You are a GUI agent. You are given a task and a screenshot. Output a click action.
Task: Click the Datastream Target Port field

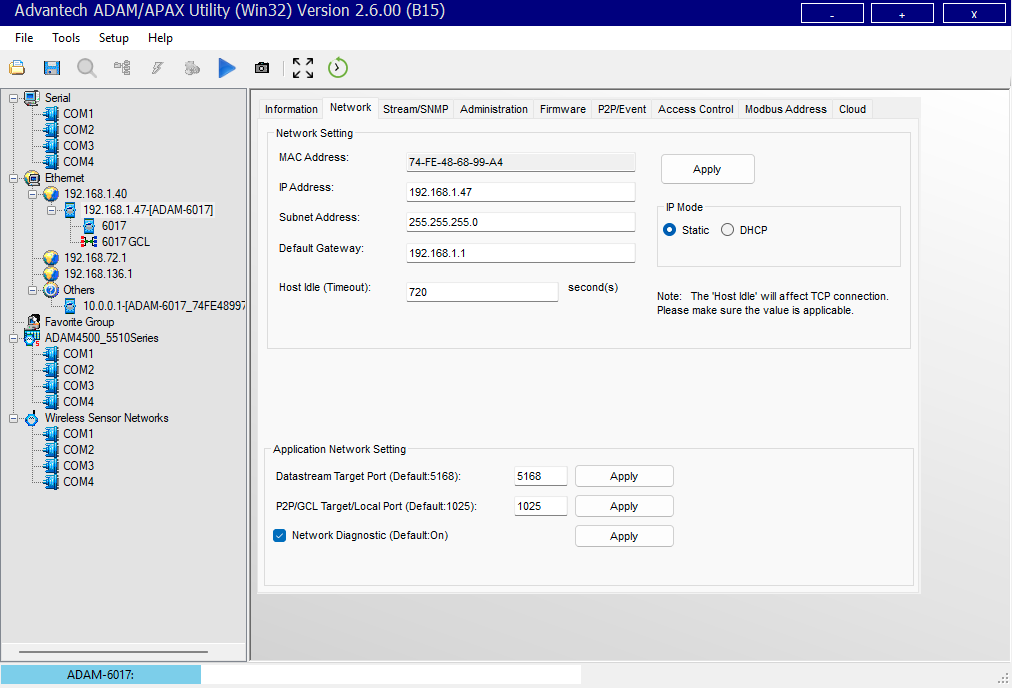[541, 476]
